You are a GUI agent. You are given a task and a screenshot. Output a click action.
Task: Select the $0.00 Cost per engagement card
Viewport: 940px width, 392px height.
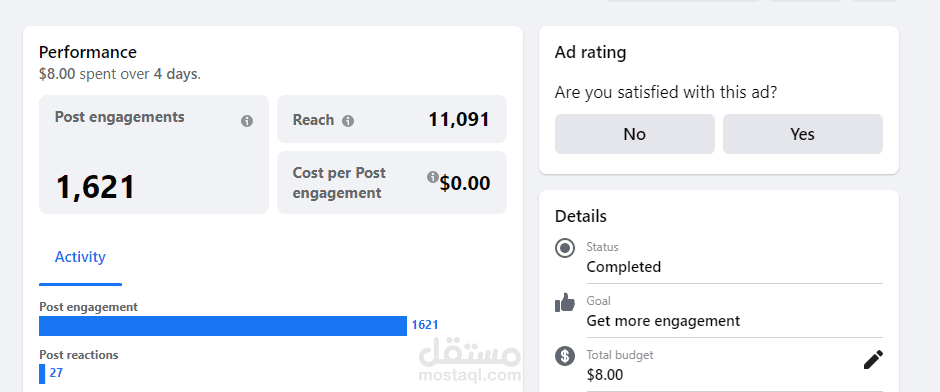pyautogui.click(x=391, y=182)
